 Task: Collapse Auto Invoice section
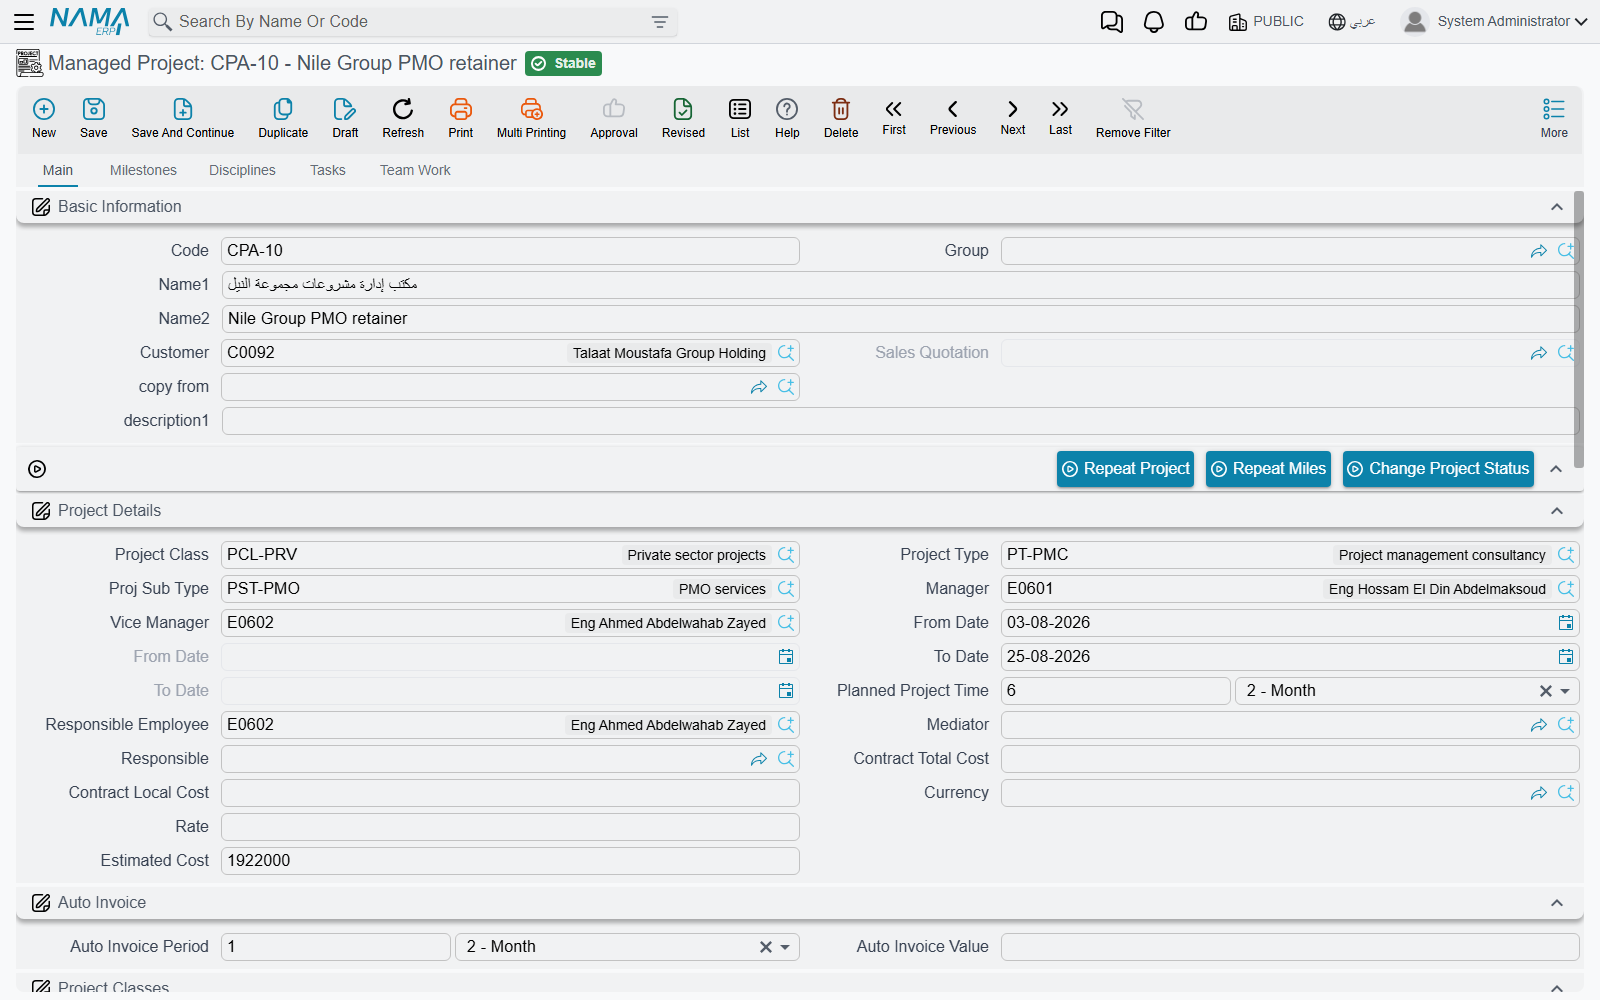1557,903
